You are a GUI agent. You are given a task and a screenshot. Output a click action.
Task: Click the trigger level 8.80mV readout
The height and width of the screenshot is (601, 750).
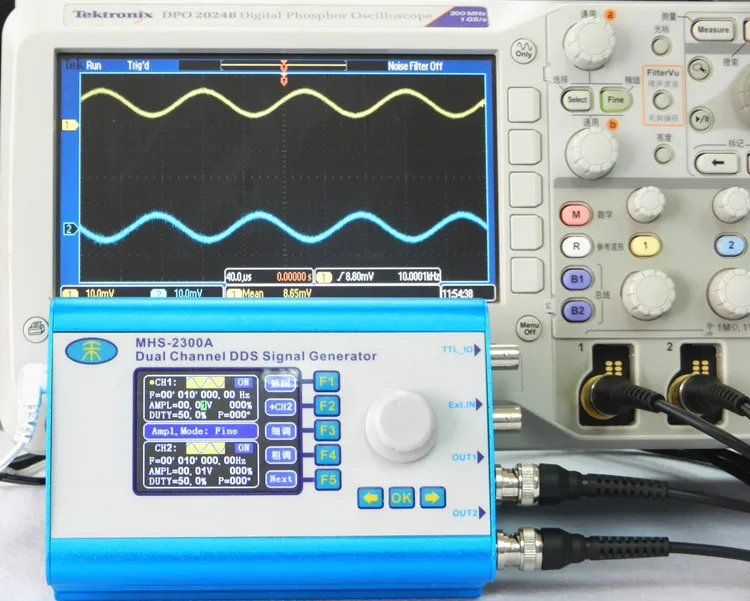click(355, 276)
